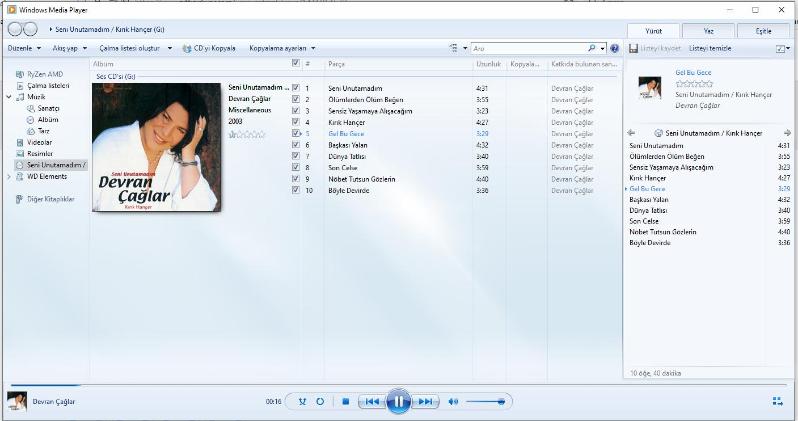Stop playback with the stop button
Screen dimensions: 798x421
pyautogui.click(x=345, y=401)
